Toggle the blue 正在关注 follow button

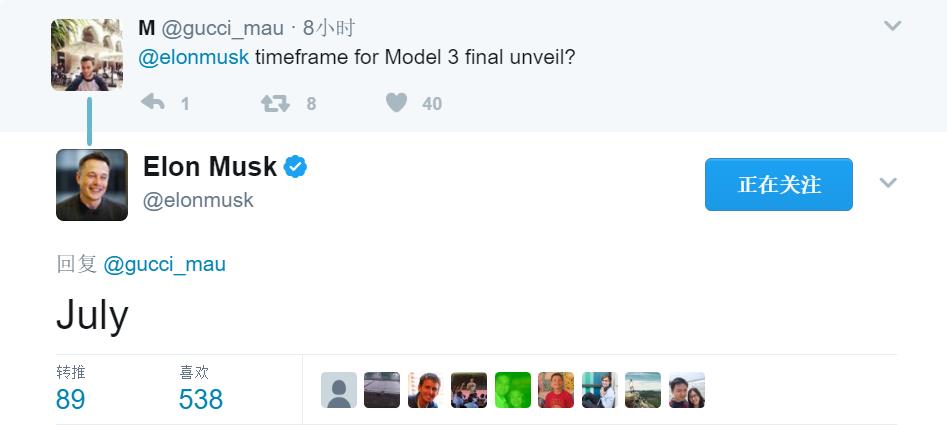pos(778,184)
